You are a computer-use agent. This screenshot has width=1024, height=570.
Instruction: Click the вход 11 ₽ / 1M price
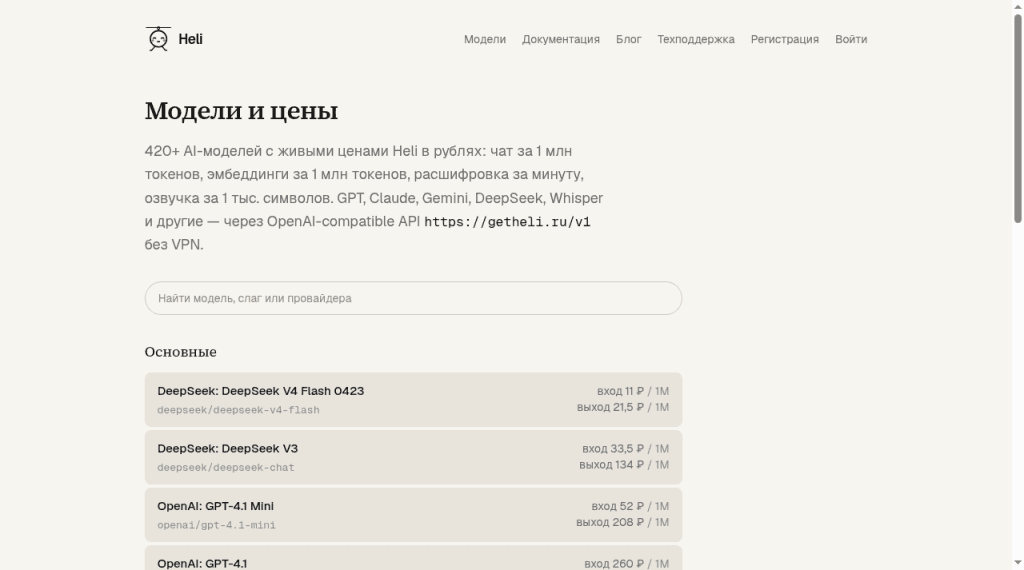[633, 391]
